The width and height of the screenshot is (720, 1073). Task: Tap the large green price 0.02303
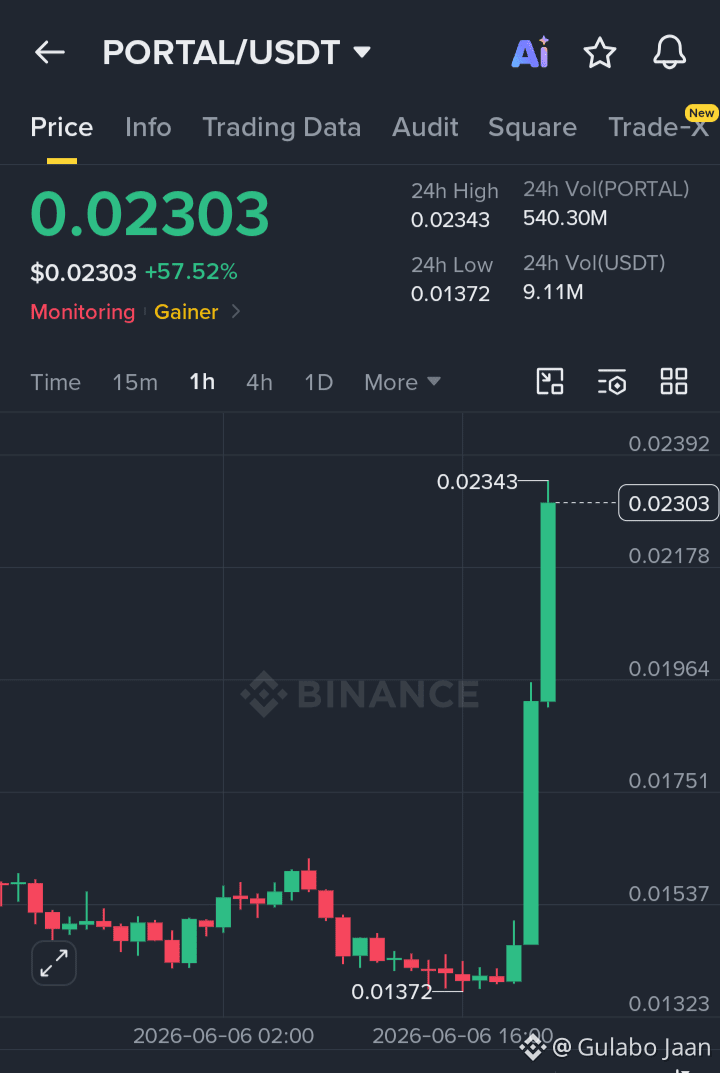click(x=150, y=214)
